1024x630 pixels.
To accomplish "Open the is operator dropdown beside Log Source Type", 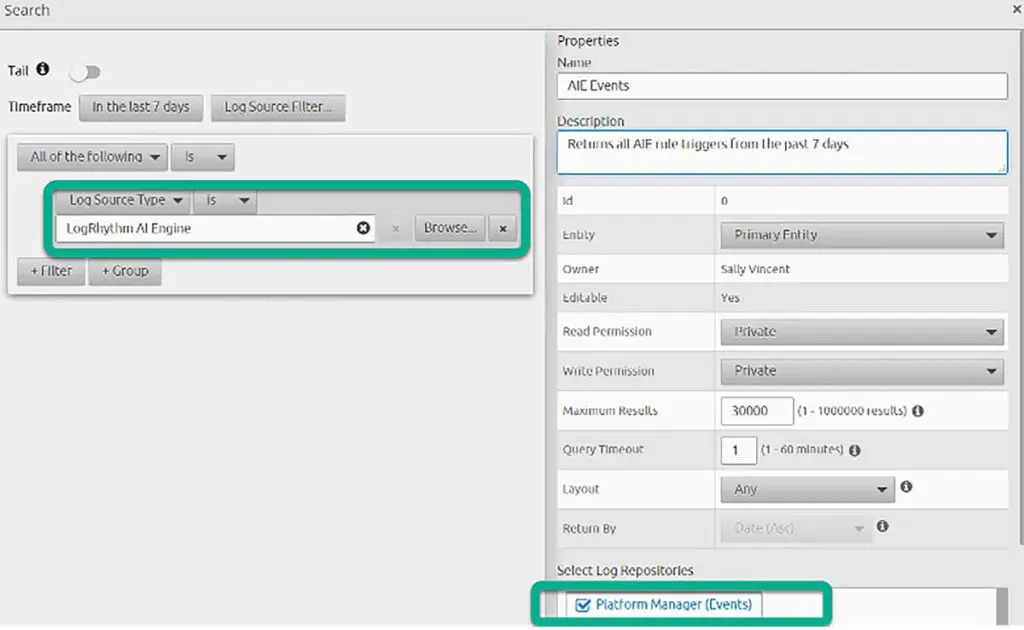I will (x=224, y=200).
